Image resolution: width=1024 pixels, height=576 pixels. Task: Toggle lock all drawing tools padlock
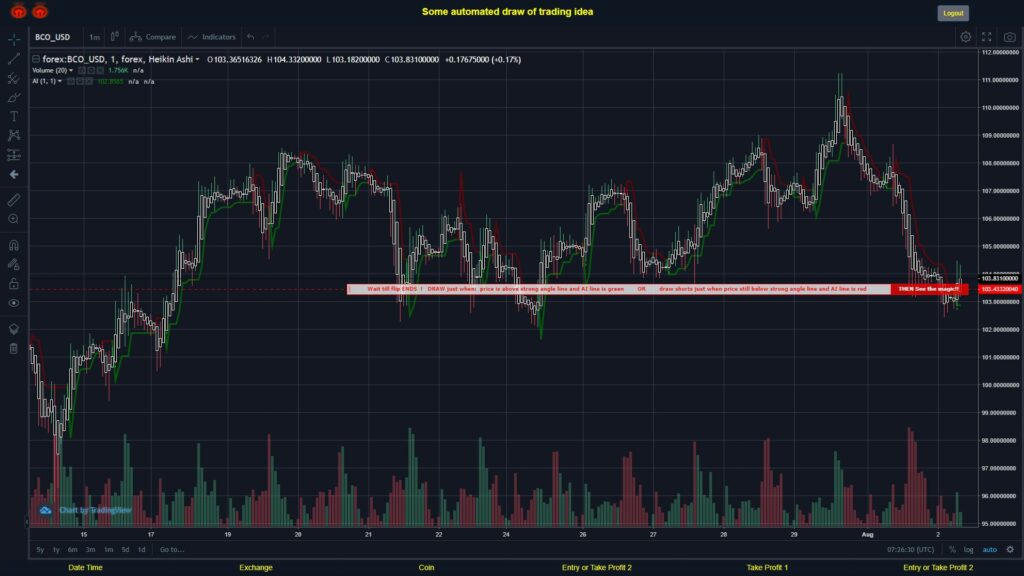14,283
